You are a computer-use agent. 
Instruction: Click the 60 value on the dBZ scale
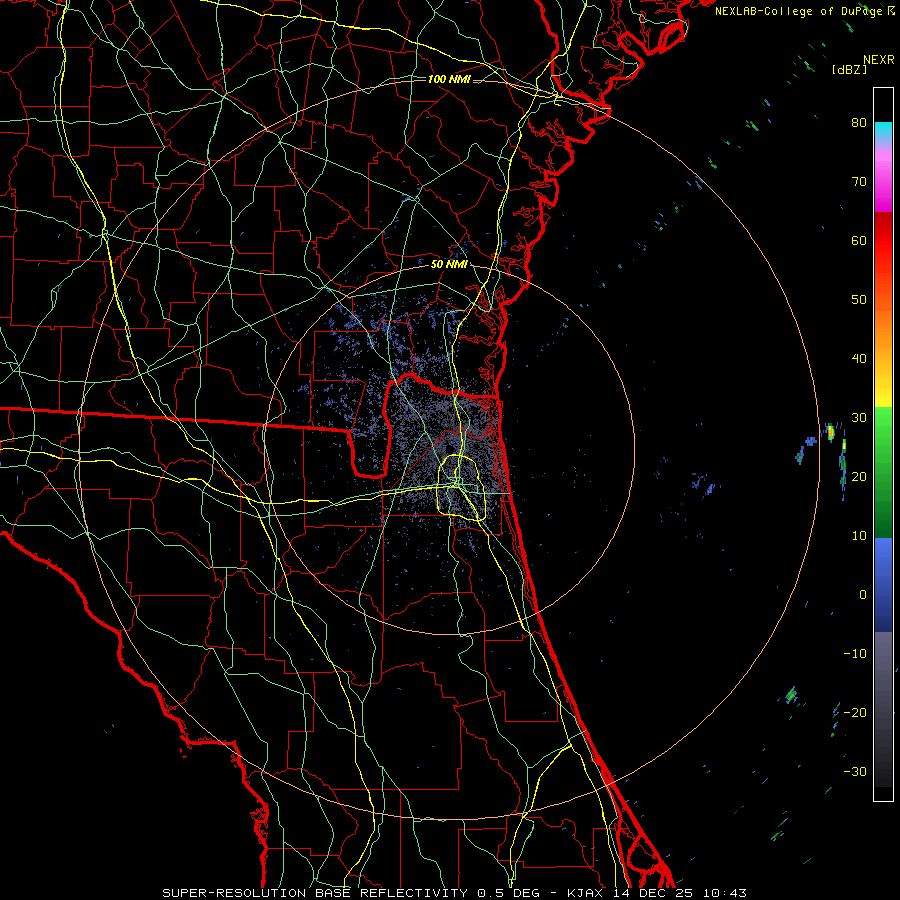pyautogui.click(x=859, y=240)
